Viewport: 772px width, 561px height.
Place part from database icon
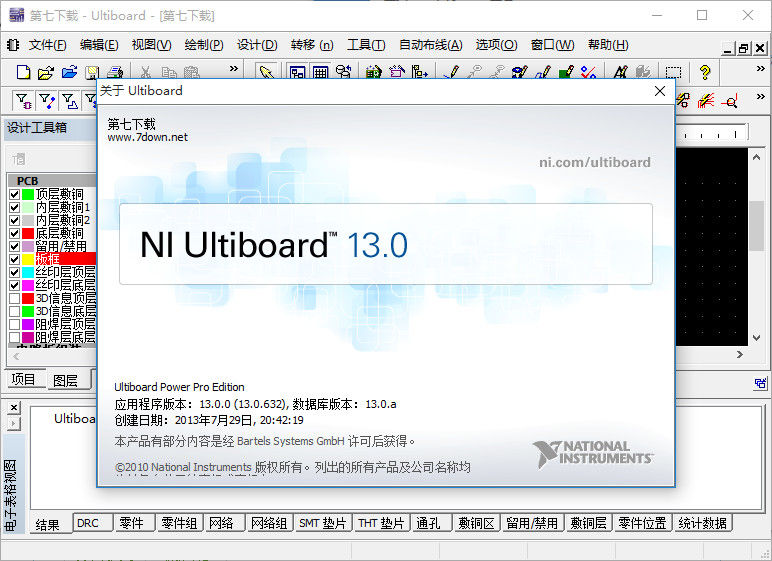420,72
